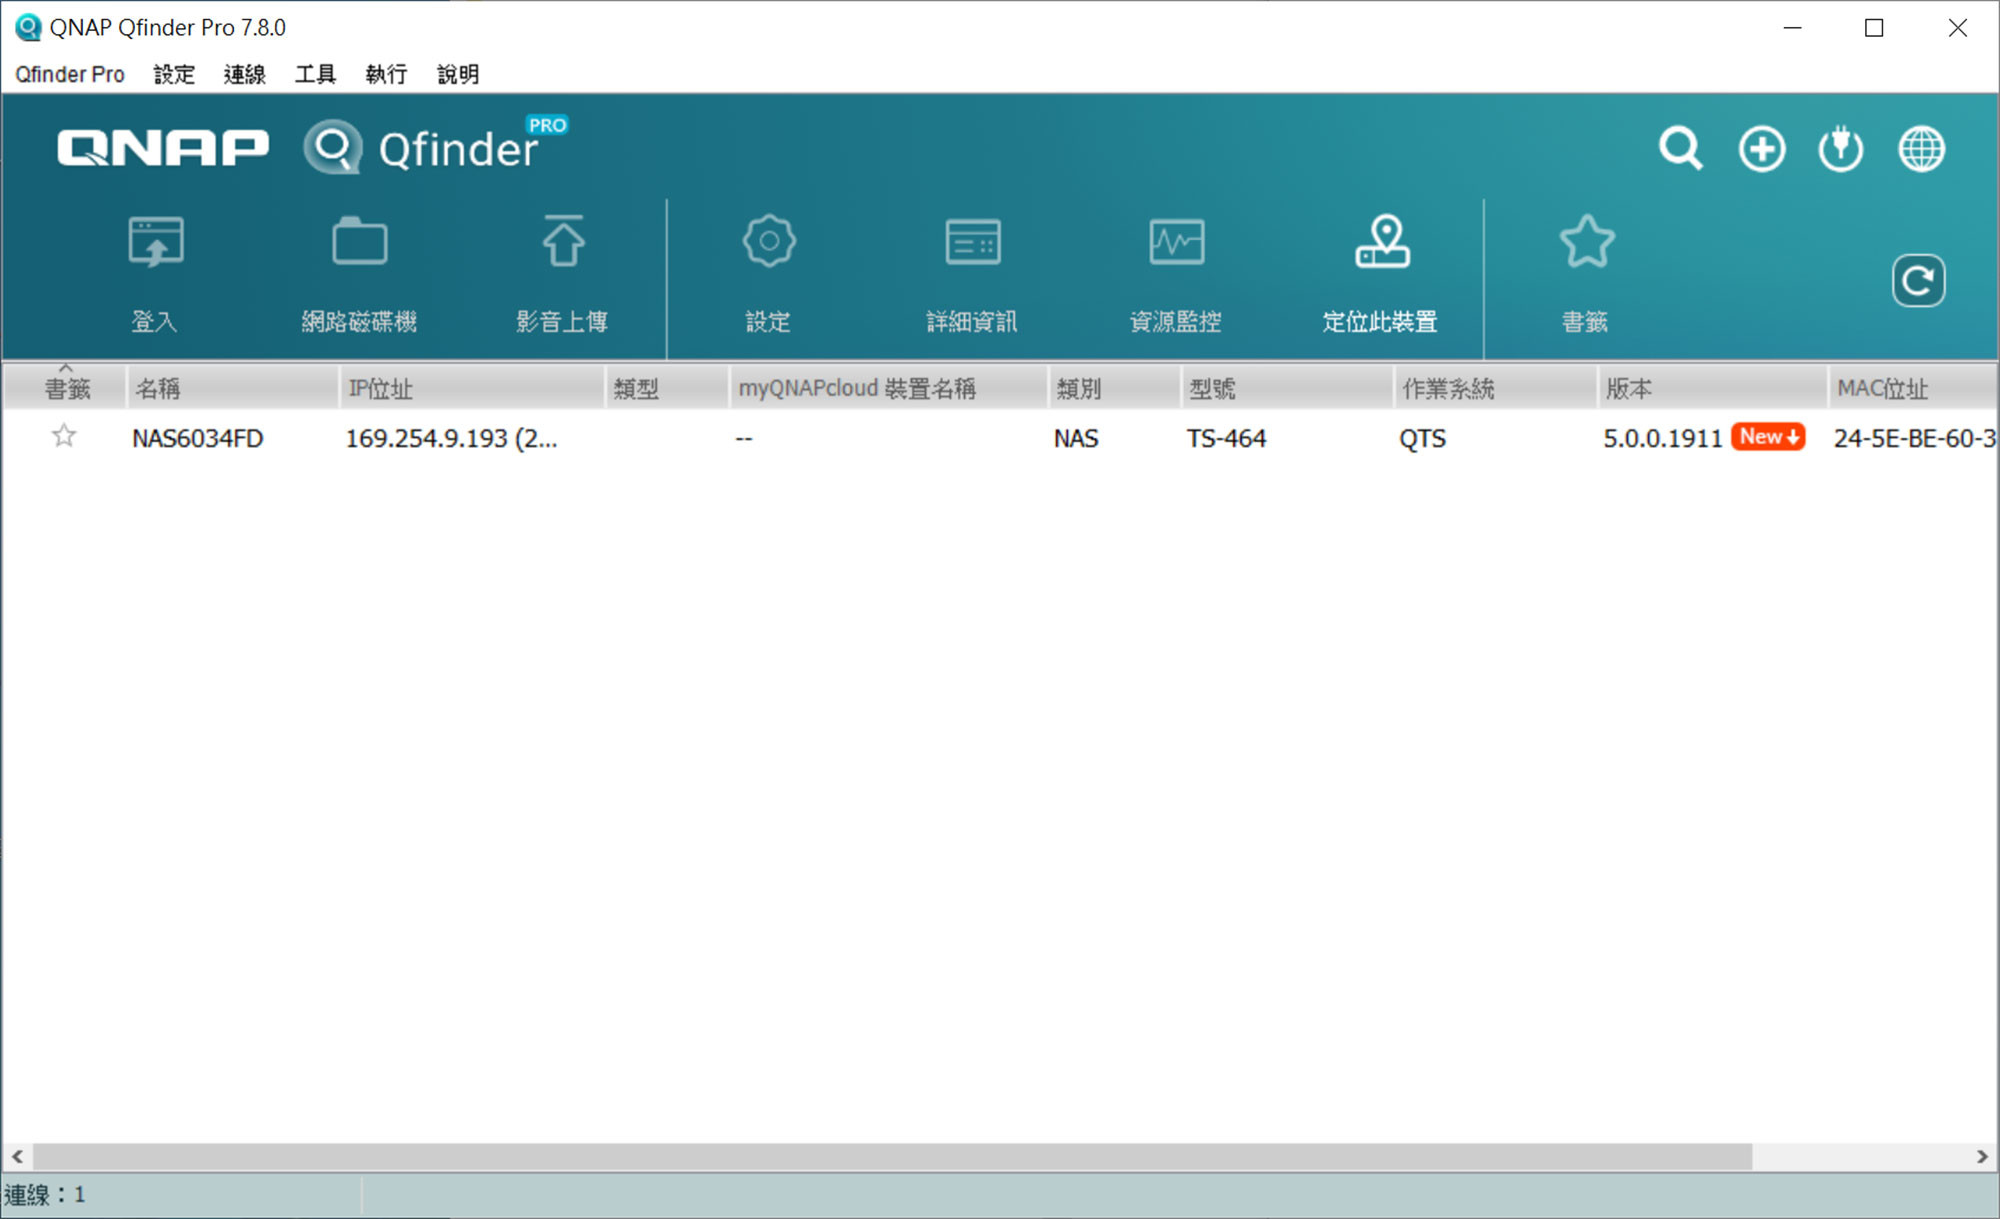Open the 連線 menu

(244, 74)
